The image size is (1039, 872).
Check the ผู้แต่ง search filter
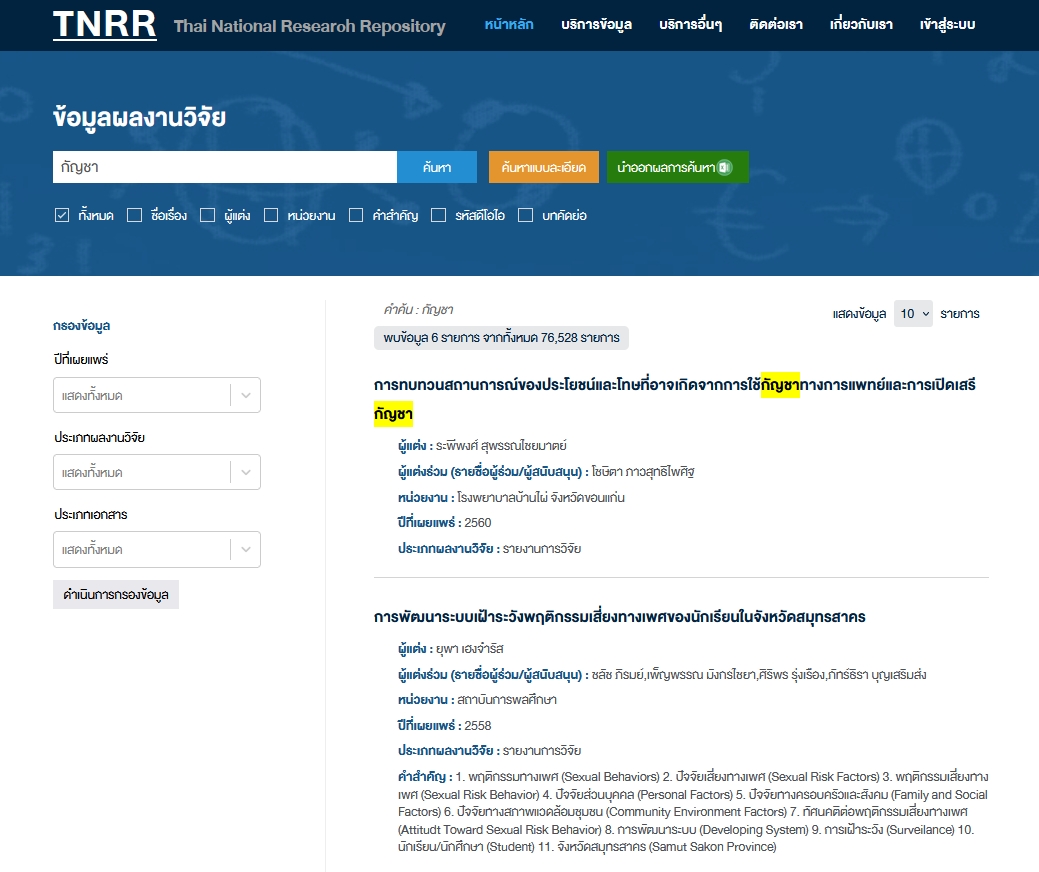pyautogui.click(x=208, y=215)
